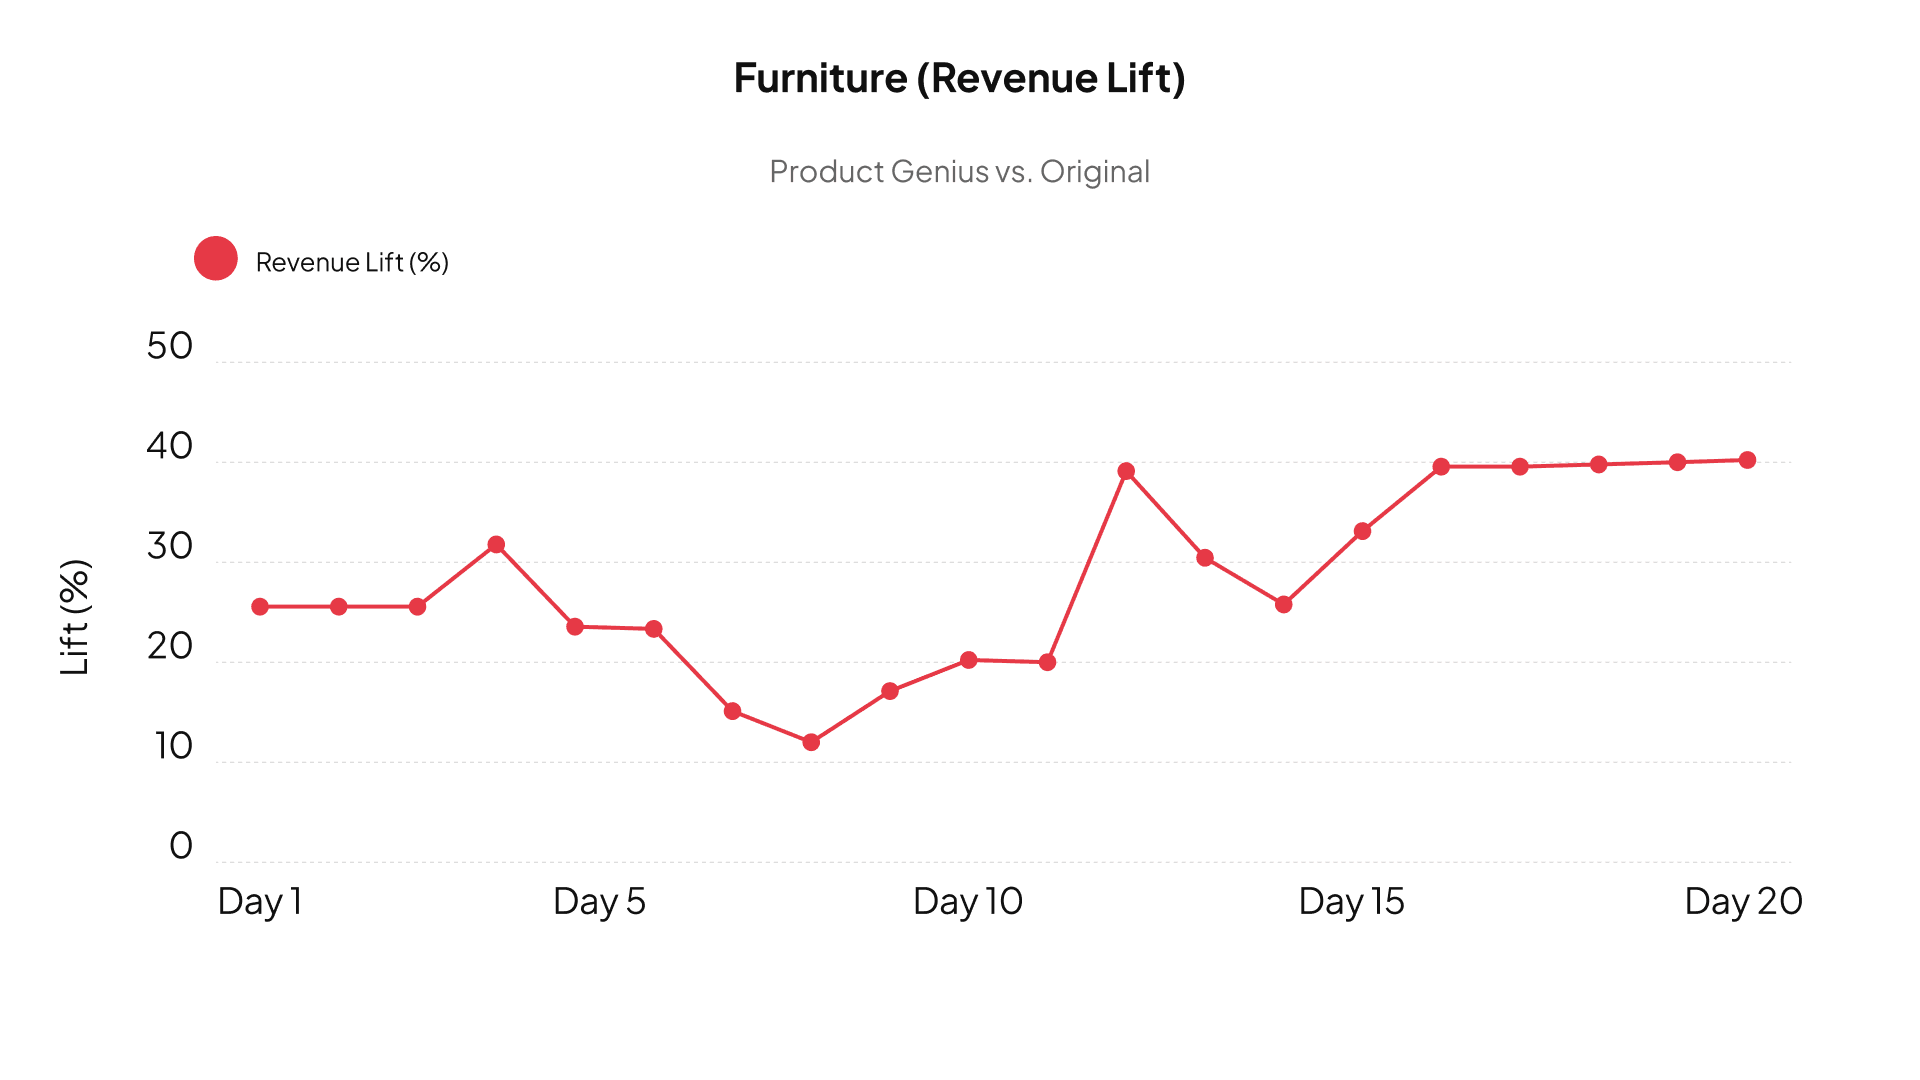Select the Day 10 data point marker

(x=968, y=660)
